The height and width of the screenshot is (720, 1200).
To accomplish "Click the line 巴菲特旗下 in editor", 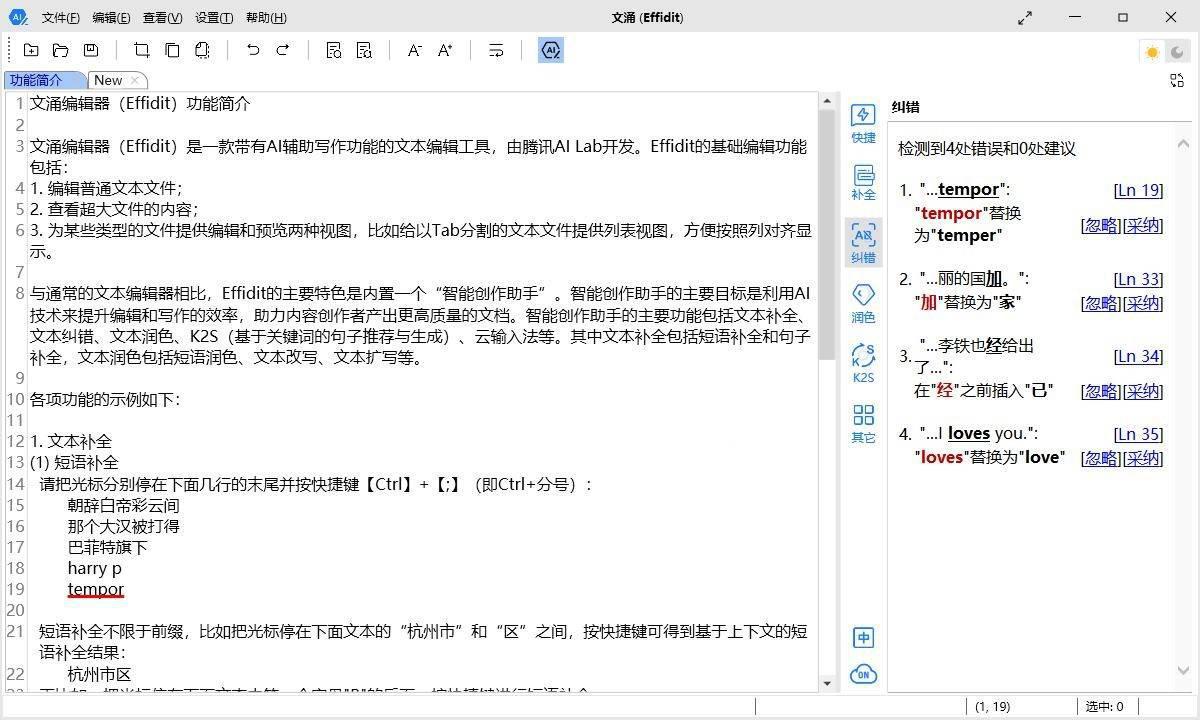I will click(x=107, y=547).
